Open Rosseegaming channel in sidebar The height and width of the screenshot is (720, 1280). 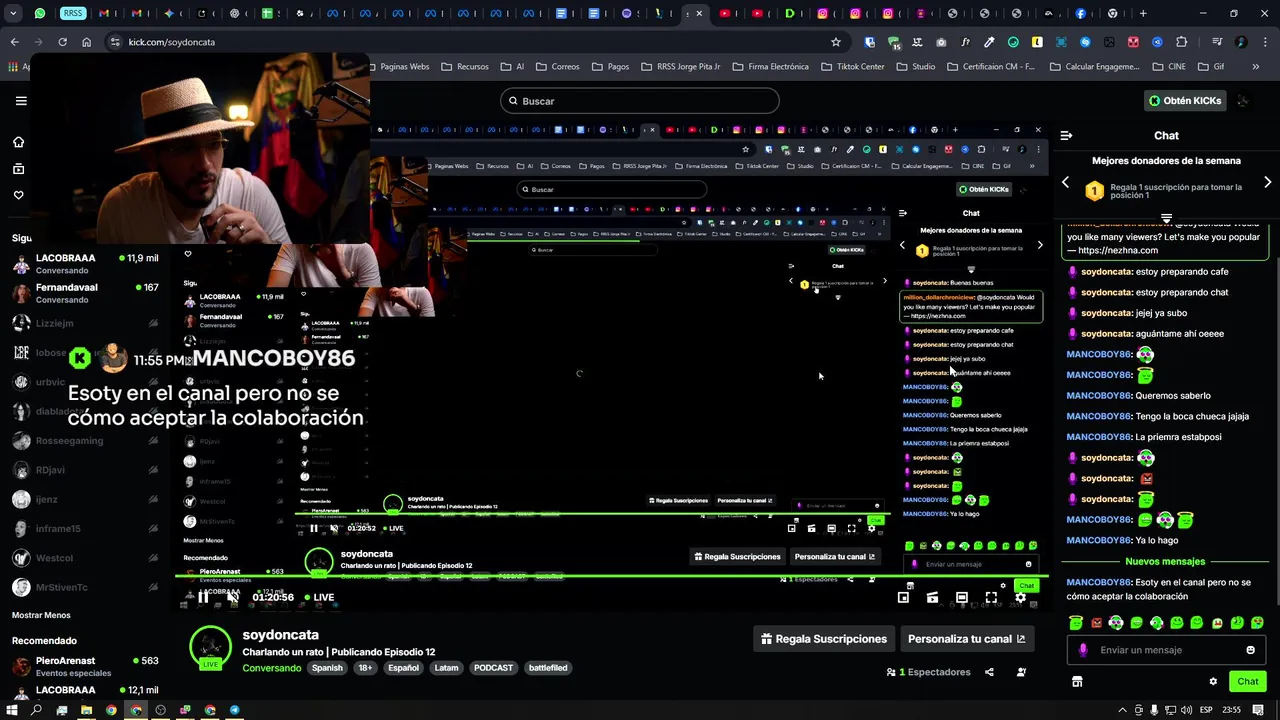point(85,441)
